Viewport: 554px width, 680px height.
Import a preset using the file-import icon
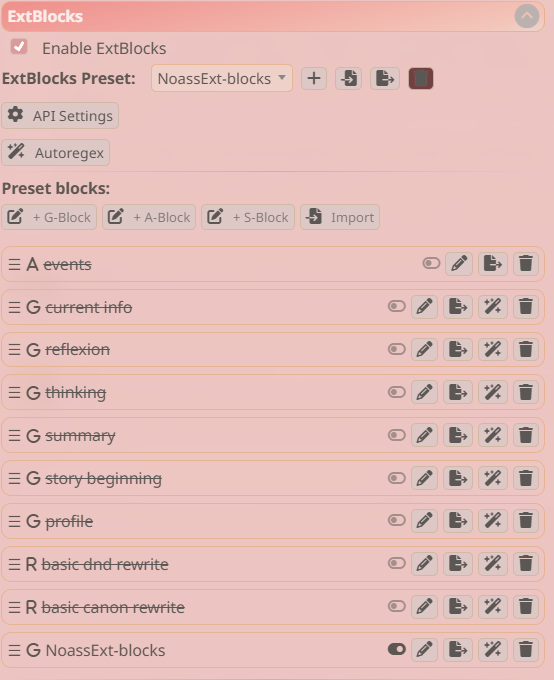pyautogui.click(x=348, y=78)
